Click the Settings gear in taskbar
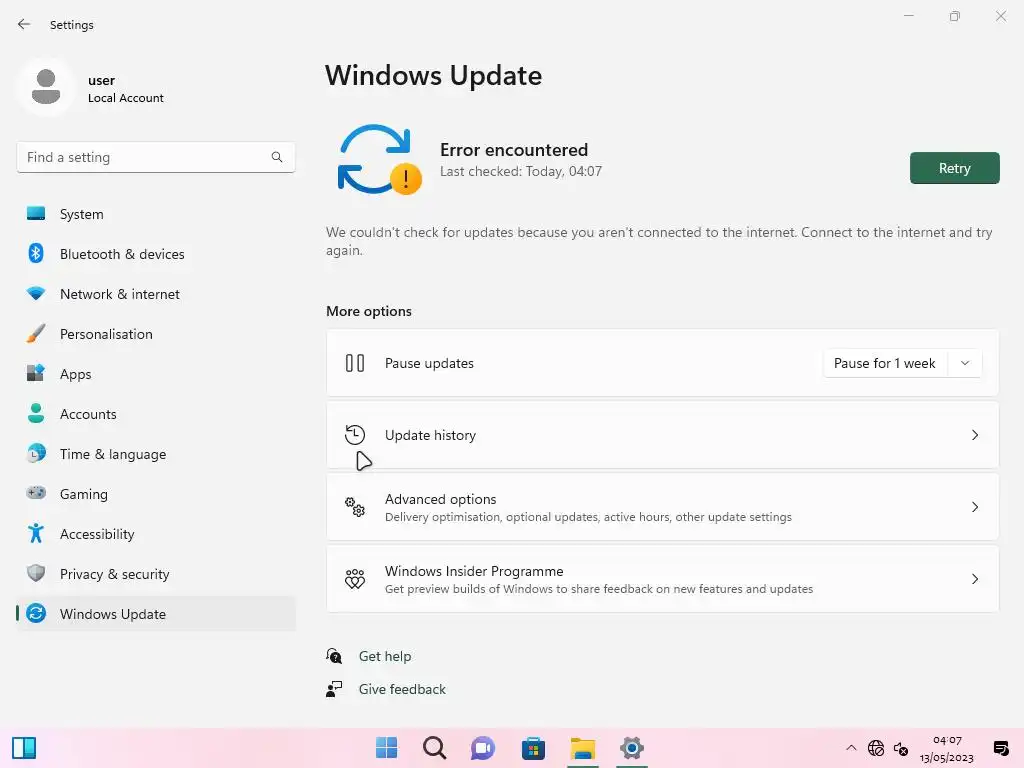 [632, 748]
